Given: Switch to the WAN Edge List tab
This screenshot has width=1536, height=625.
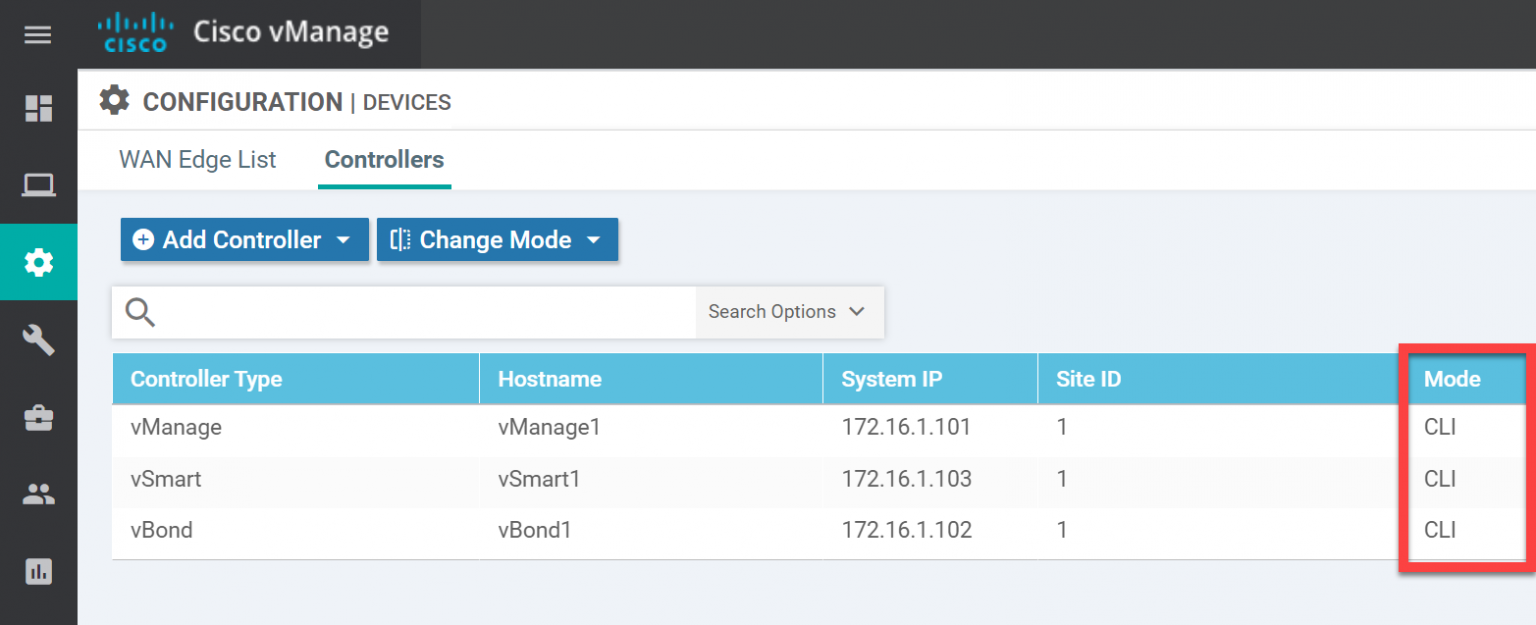Looking at the screenshot, I should pyautogui.click(x=197, y=160).
